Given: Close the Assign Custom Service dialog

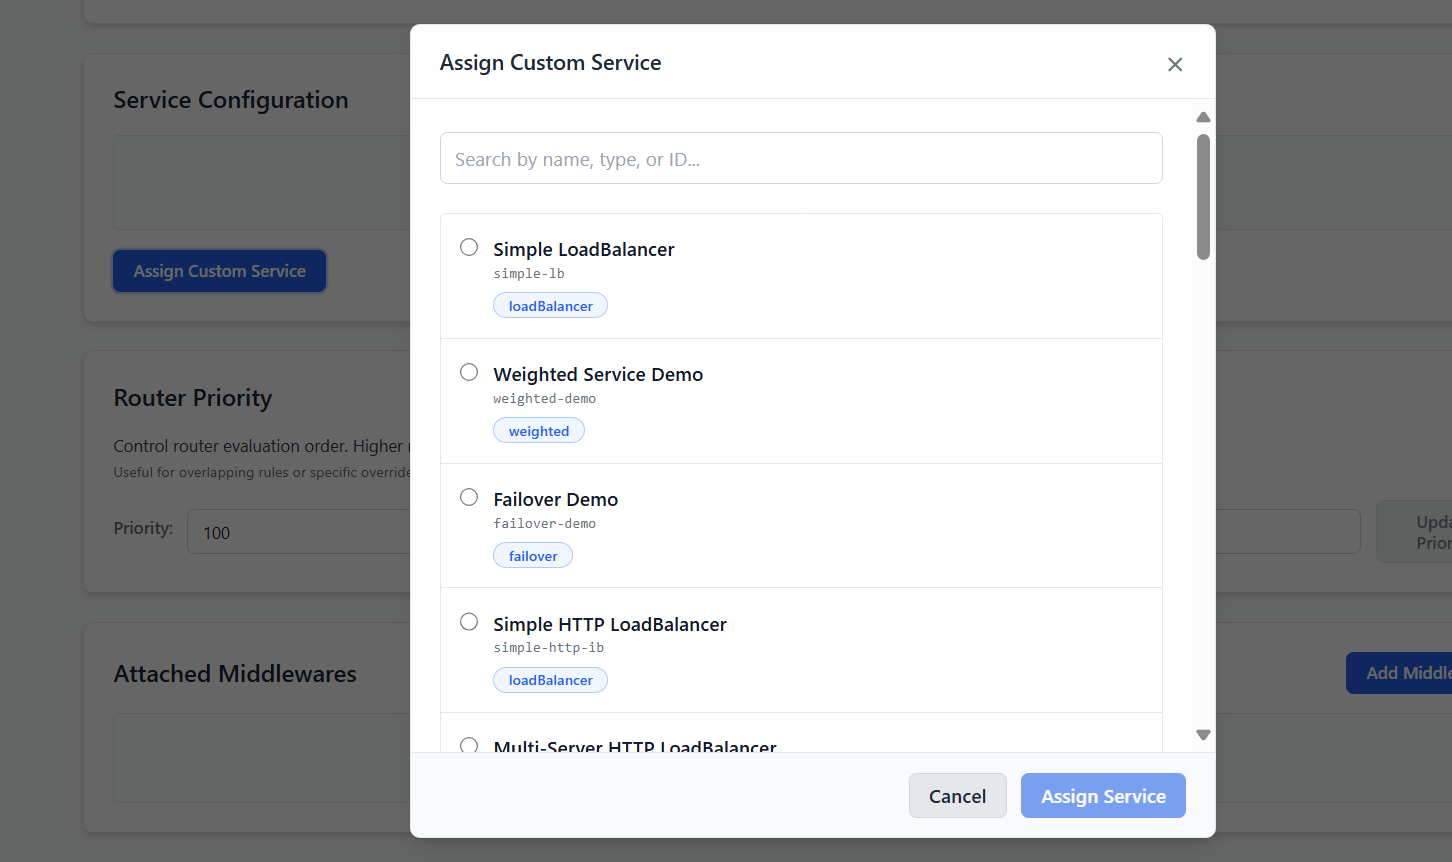Looking at the screenshot, I should coord(1175,64).
